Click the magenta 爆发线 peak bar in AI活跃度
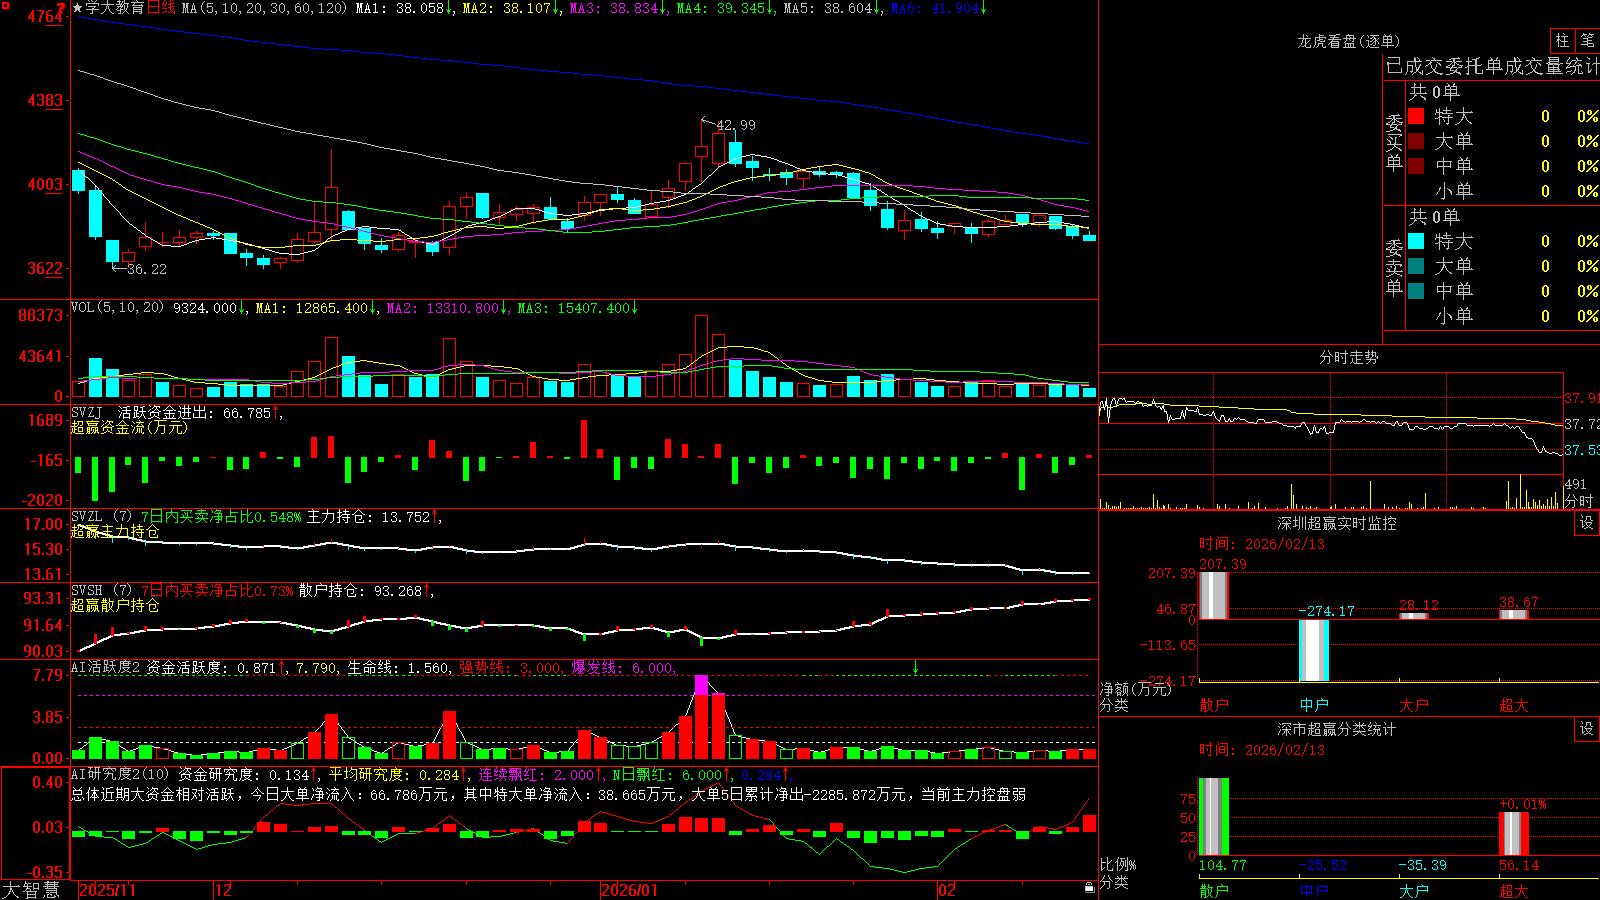This screenshot has height=900, width=1600. (701, 686)
